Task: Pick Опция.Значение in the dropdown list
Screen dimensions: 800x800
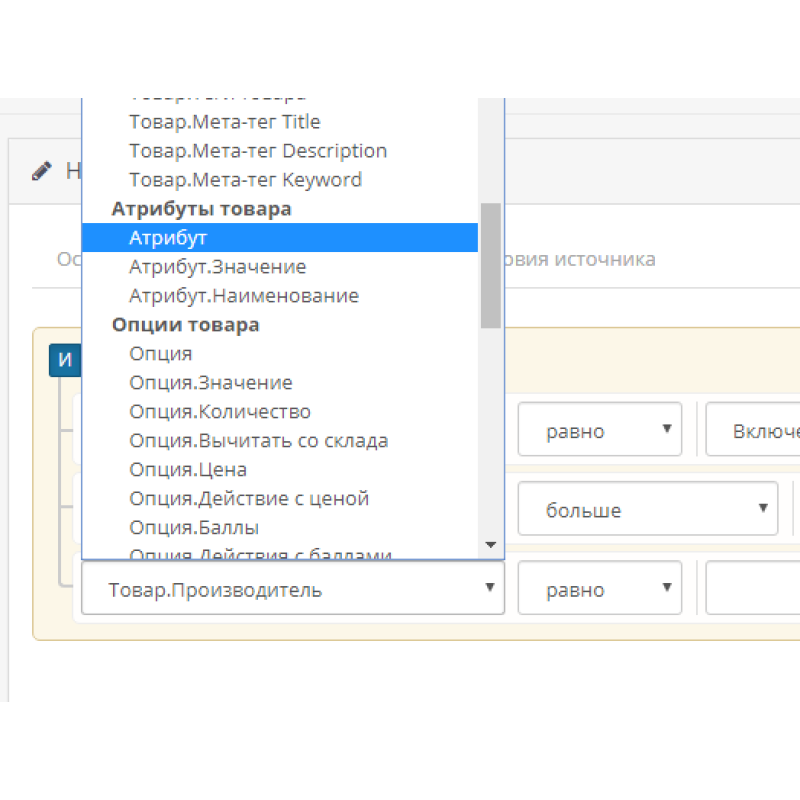Action: point(210,383)
